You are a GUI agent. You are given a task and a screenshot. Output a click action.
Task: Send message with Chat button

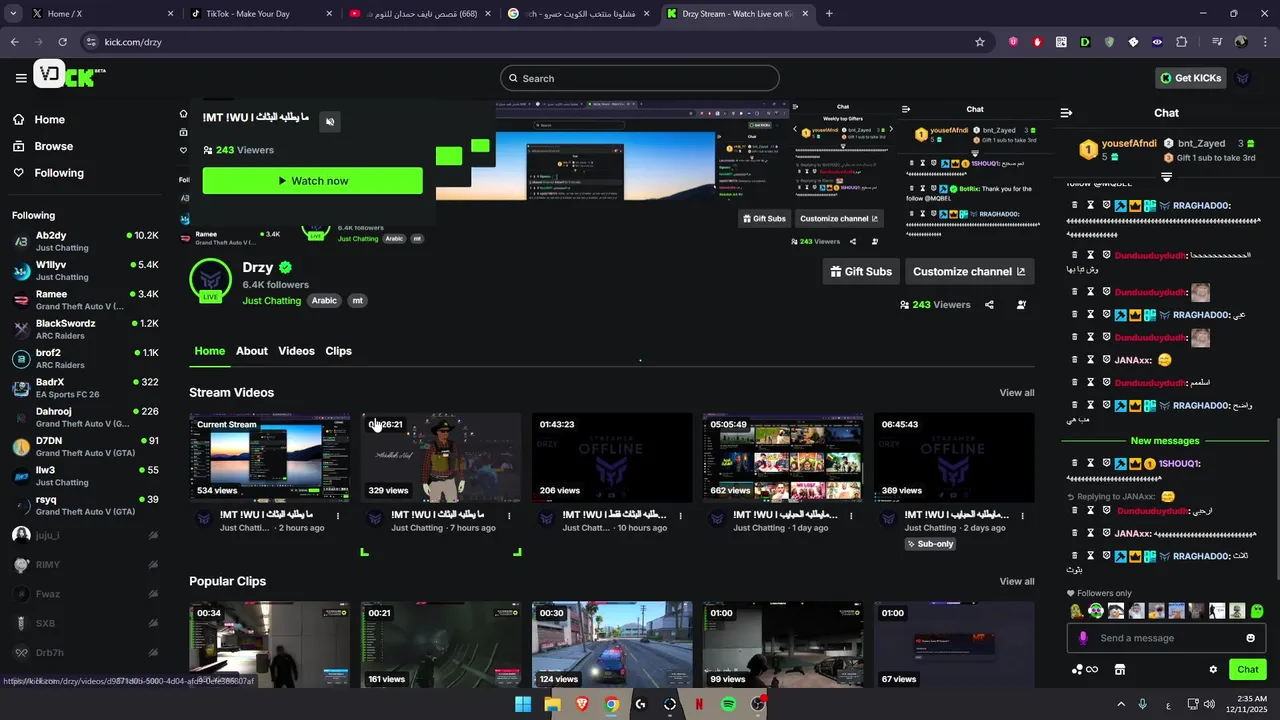pyautogui.click(x=1248, y=670)
